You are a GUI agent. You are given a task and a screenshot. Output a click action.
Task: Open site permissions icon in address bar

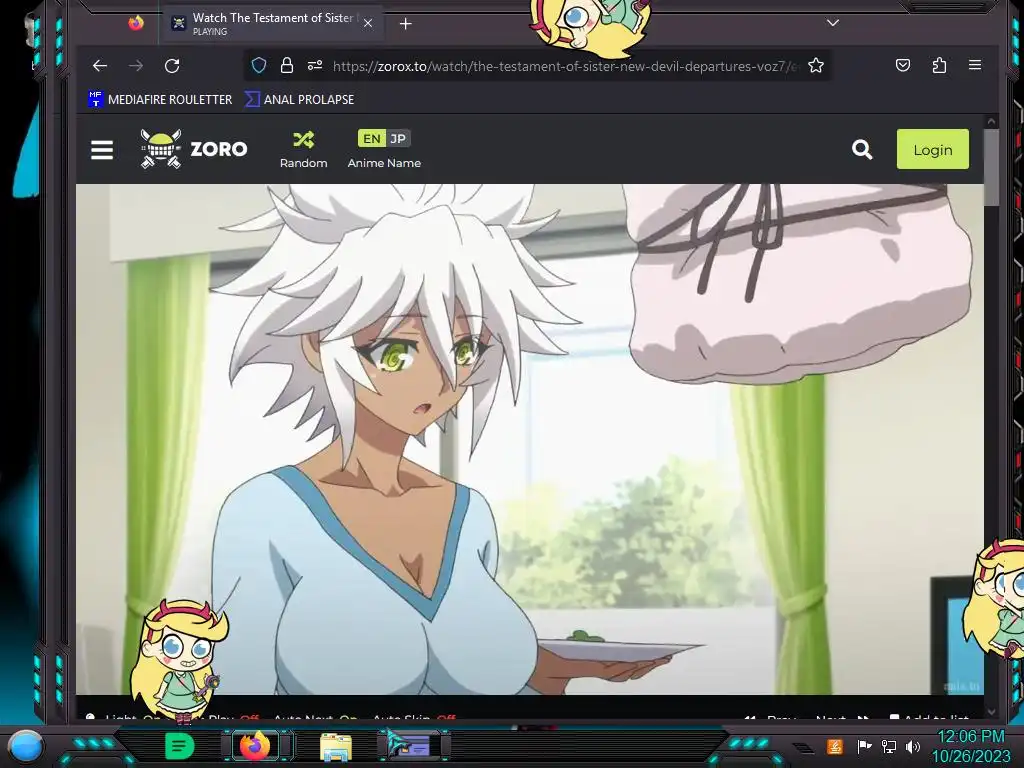click(315, 65)
